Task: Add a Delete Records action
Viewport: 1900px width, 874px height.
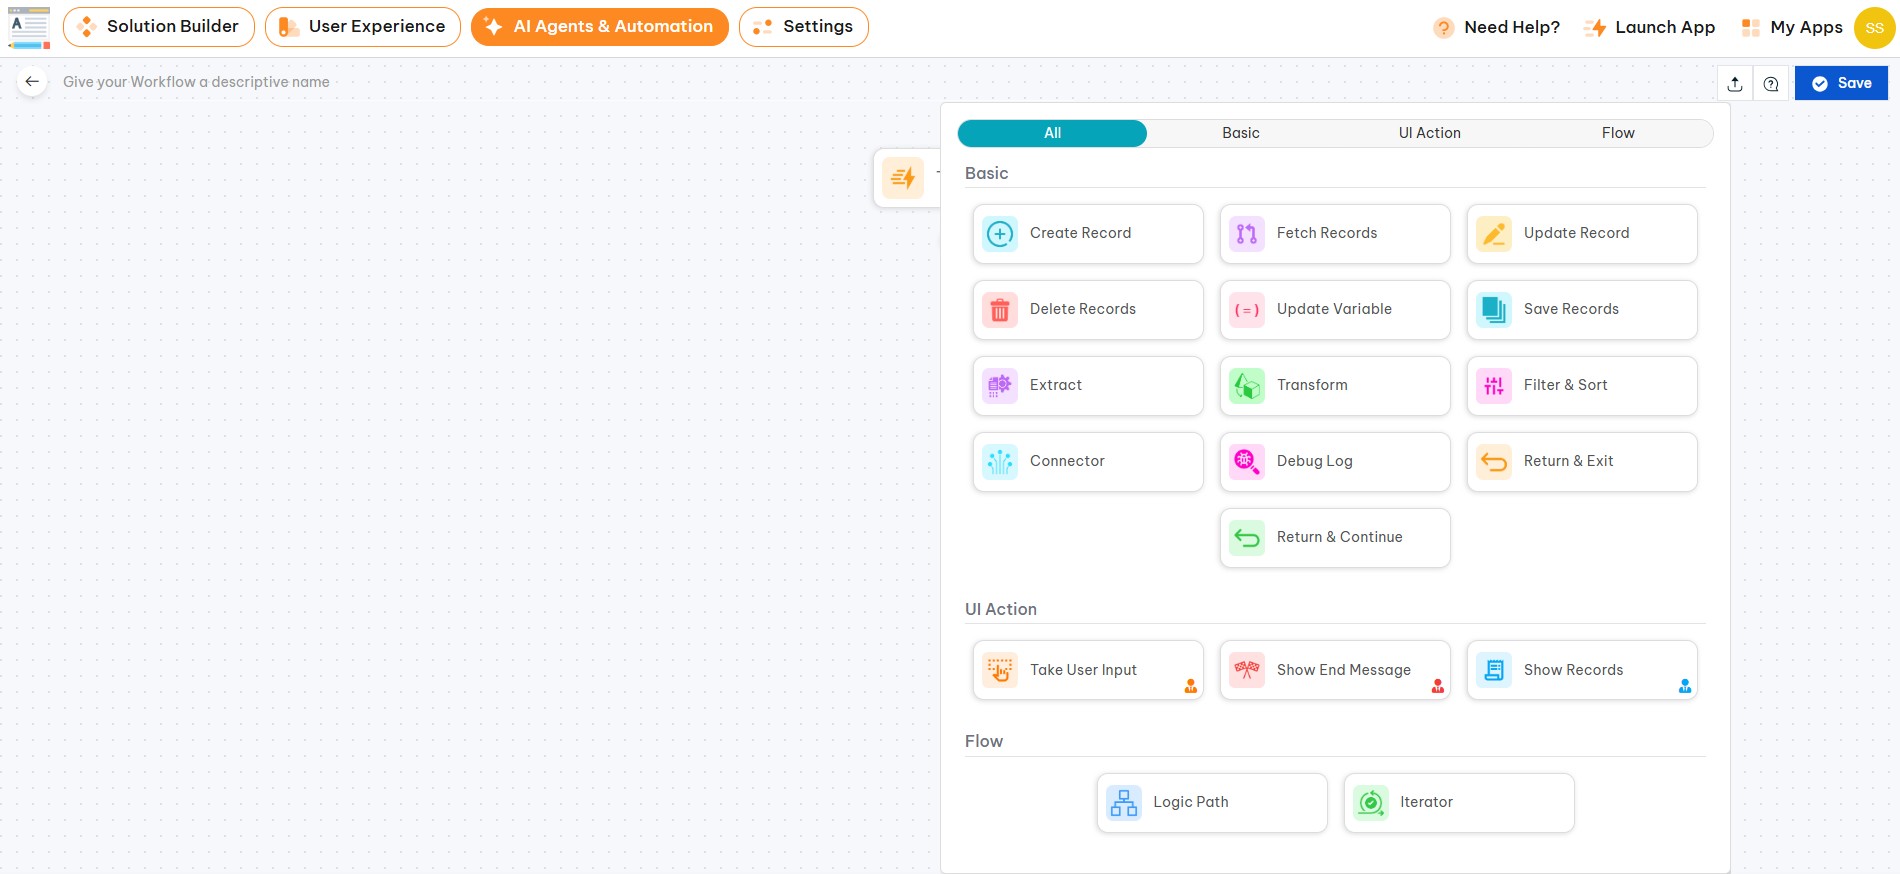Action: 1088,310
